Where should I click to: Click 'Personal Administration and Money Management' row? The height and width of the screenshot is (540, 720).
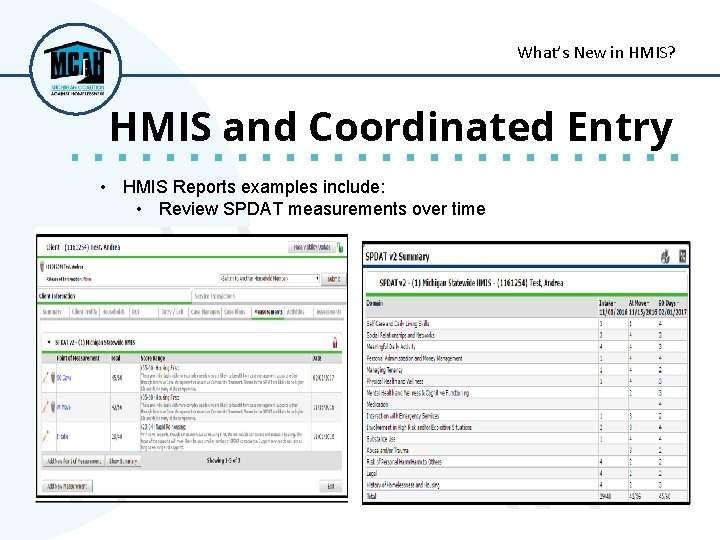coord(527,358)
